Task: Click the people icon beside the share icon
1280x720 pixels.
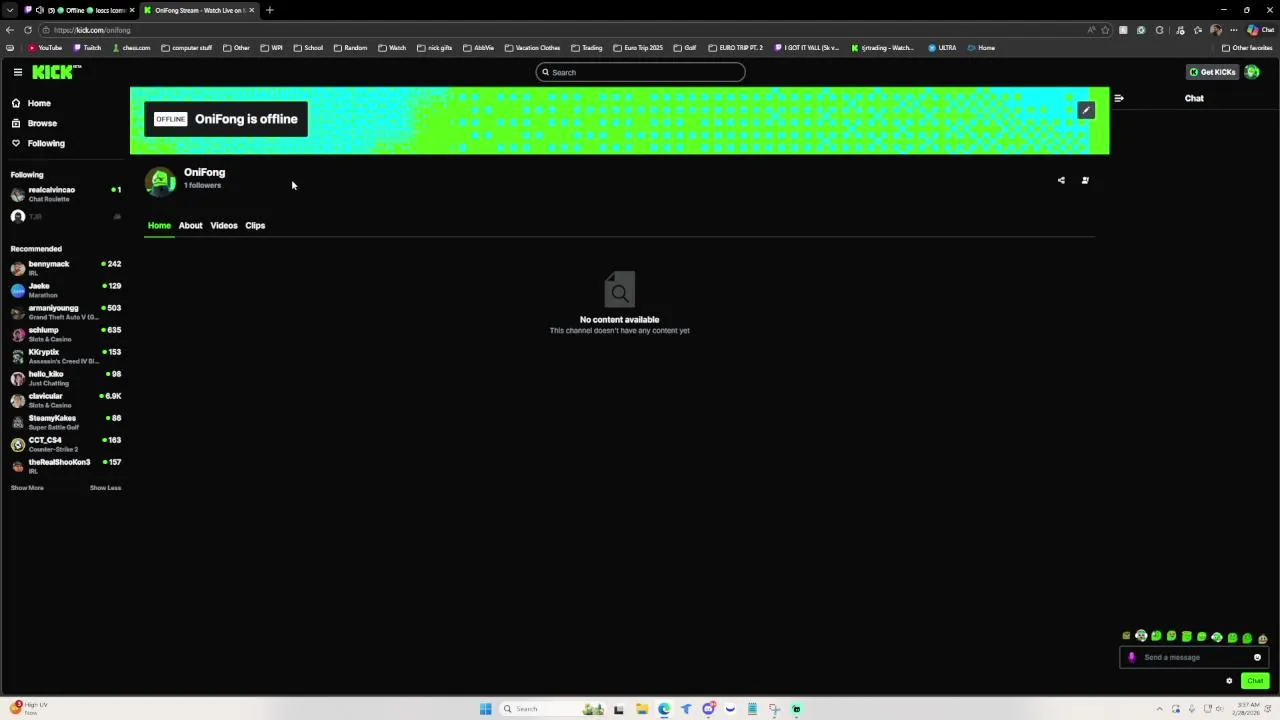Action: pos(1085,181)
